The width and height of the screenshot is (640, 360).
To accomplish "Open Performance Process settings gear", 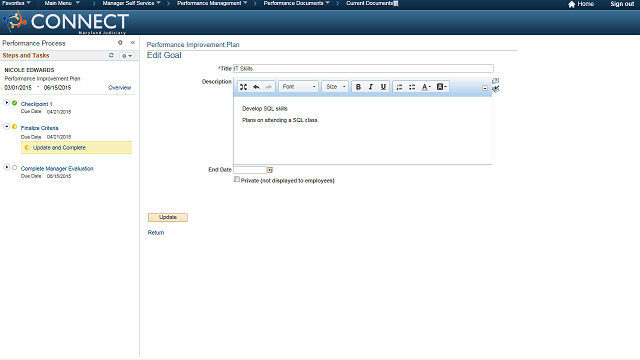I will (x=120, y=42).
